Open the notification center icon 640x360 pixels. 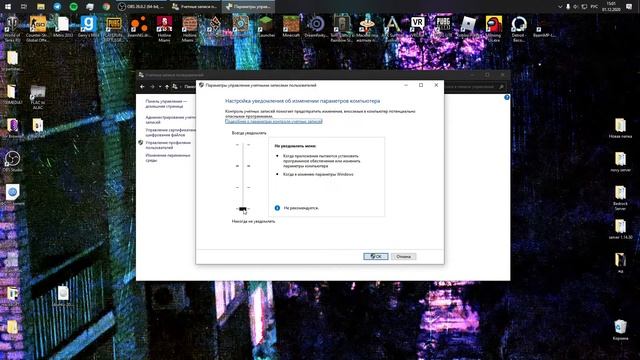(629, 7)
